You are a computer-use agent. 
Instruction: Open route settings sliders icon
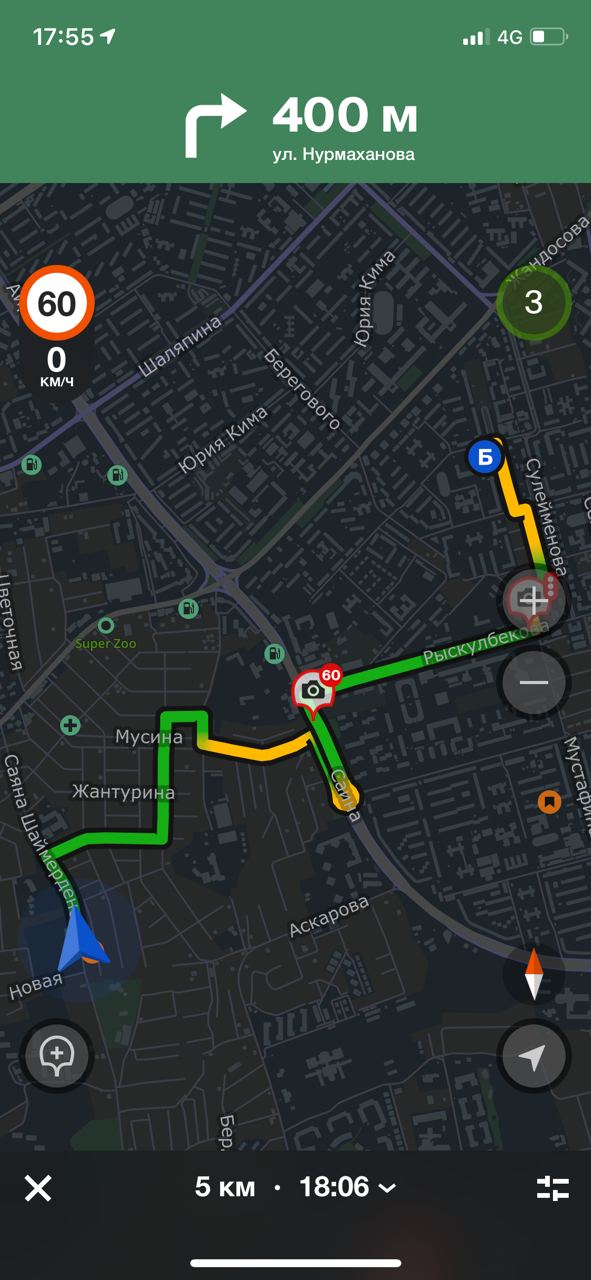tap(552, 1188)
